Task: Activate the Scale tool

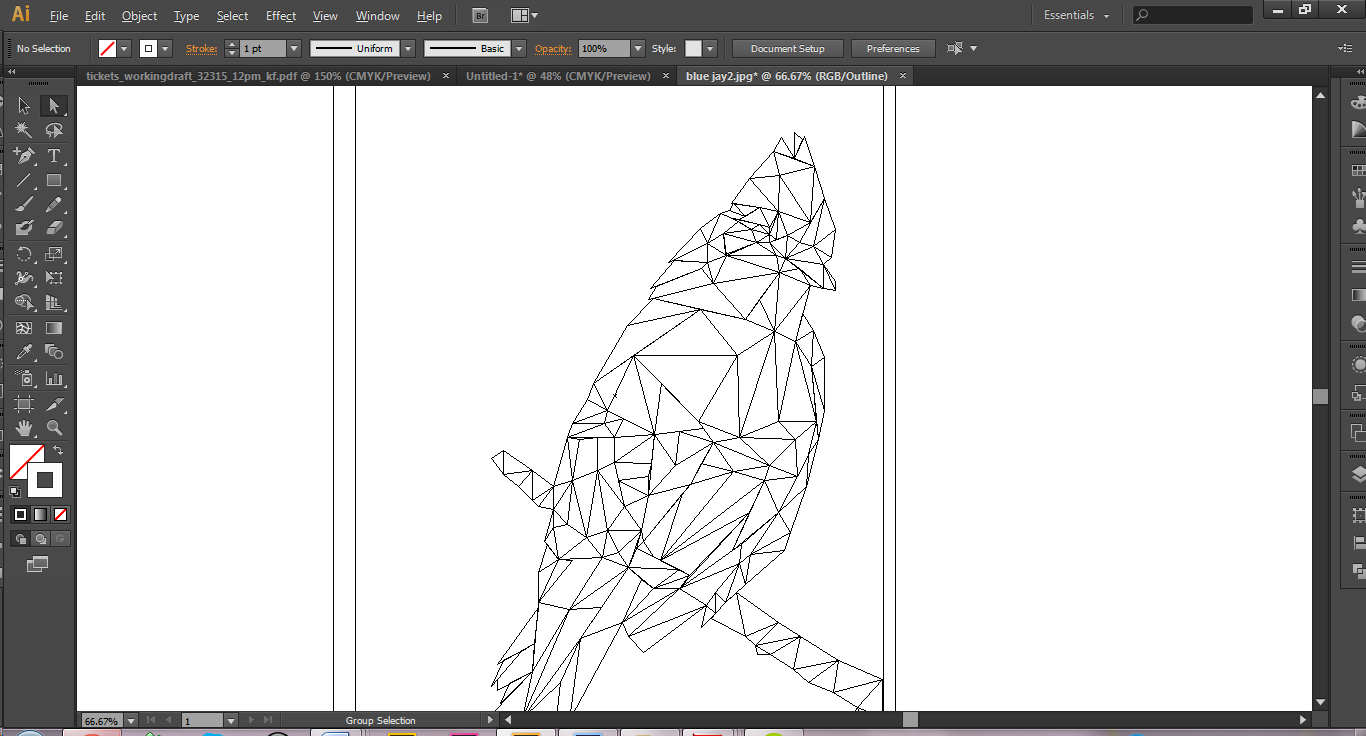Action: click(54, 254)
